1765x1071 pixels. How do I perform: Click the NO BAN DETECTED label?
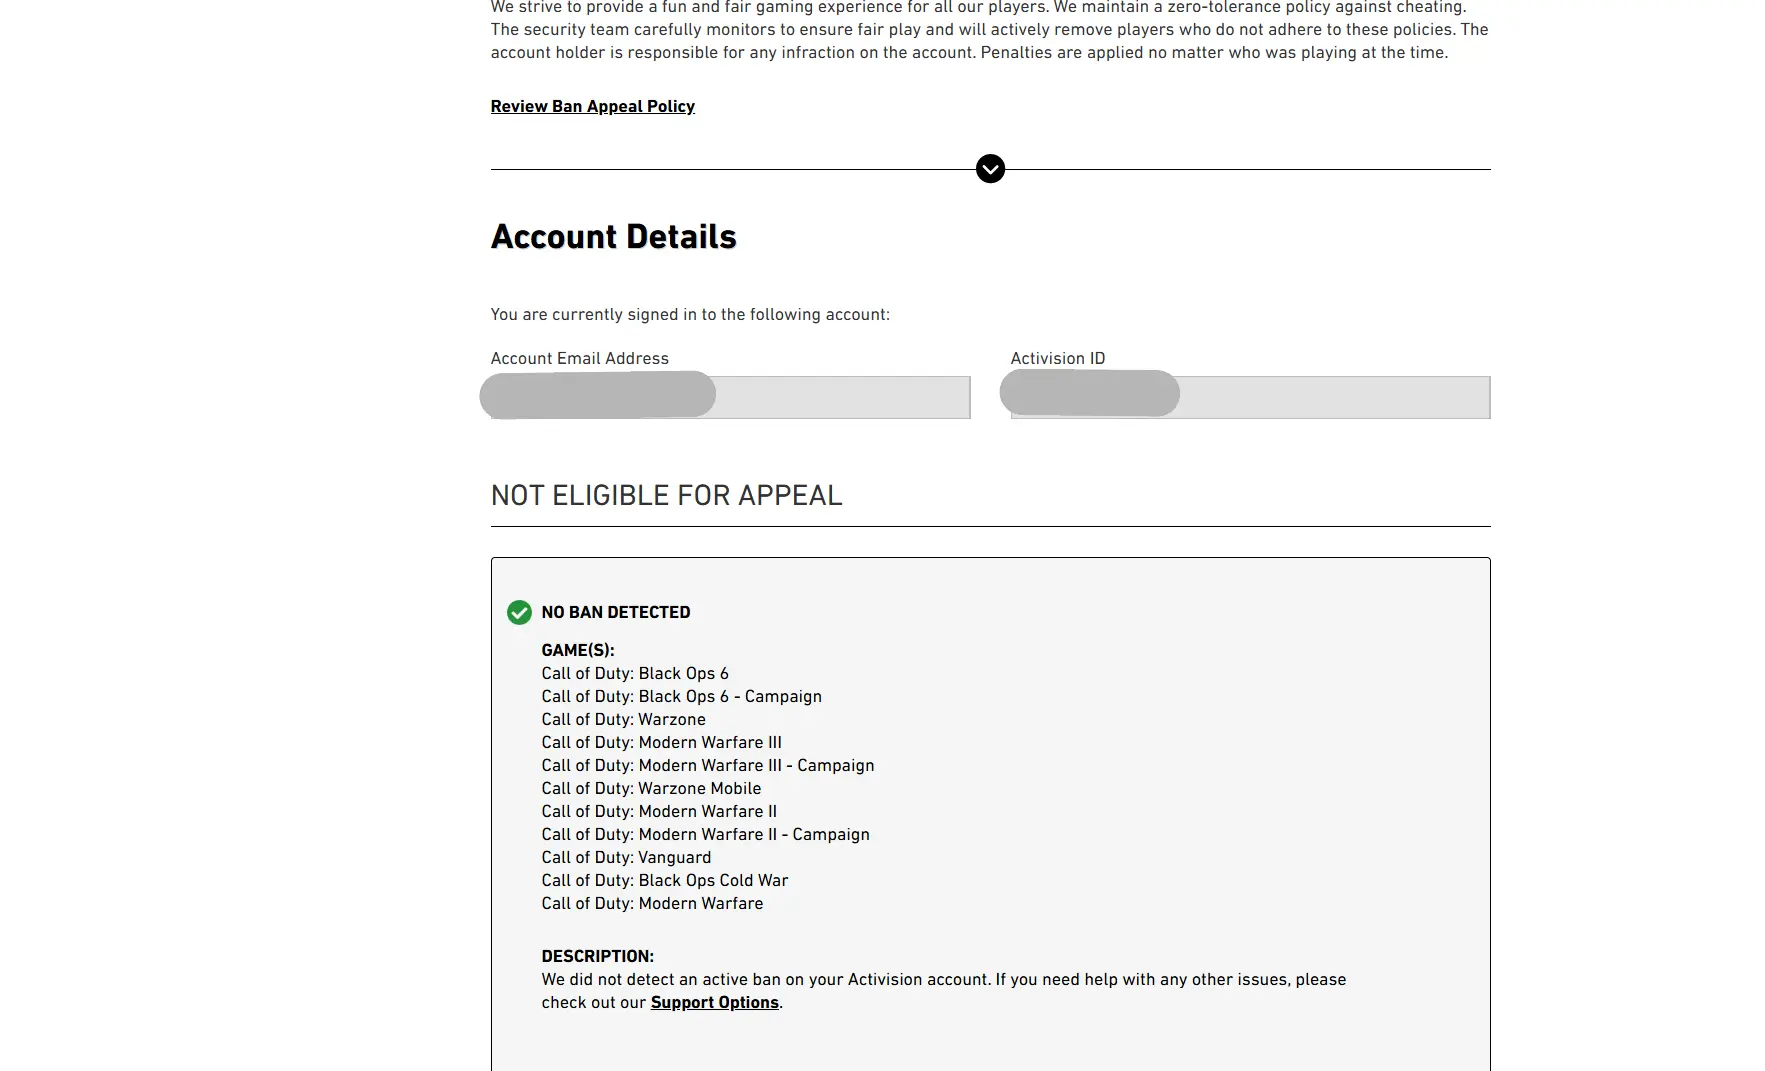click(x=616, y=612)
